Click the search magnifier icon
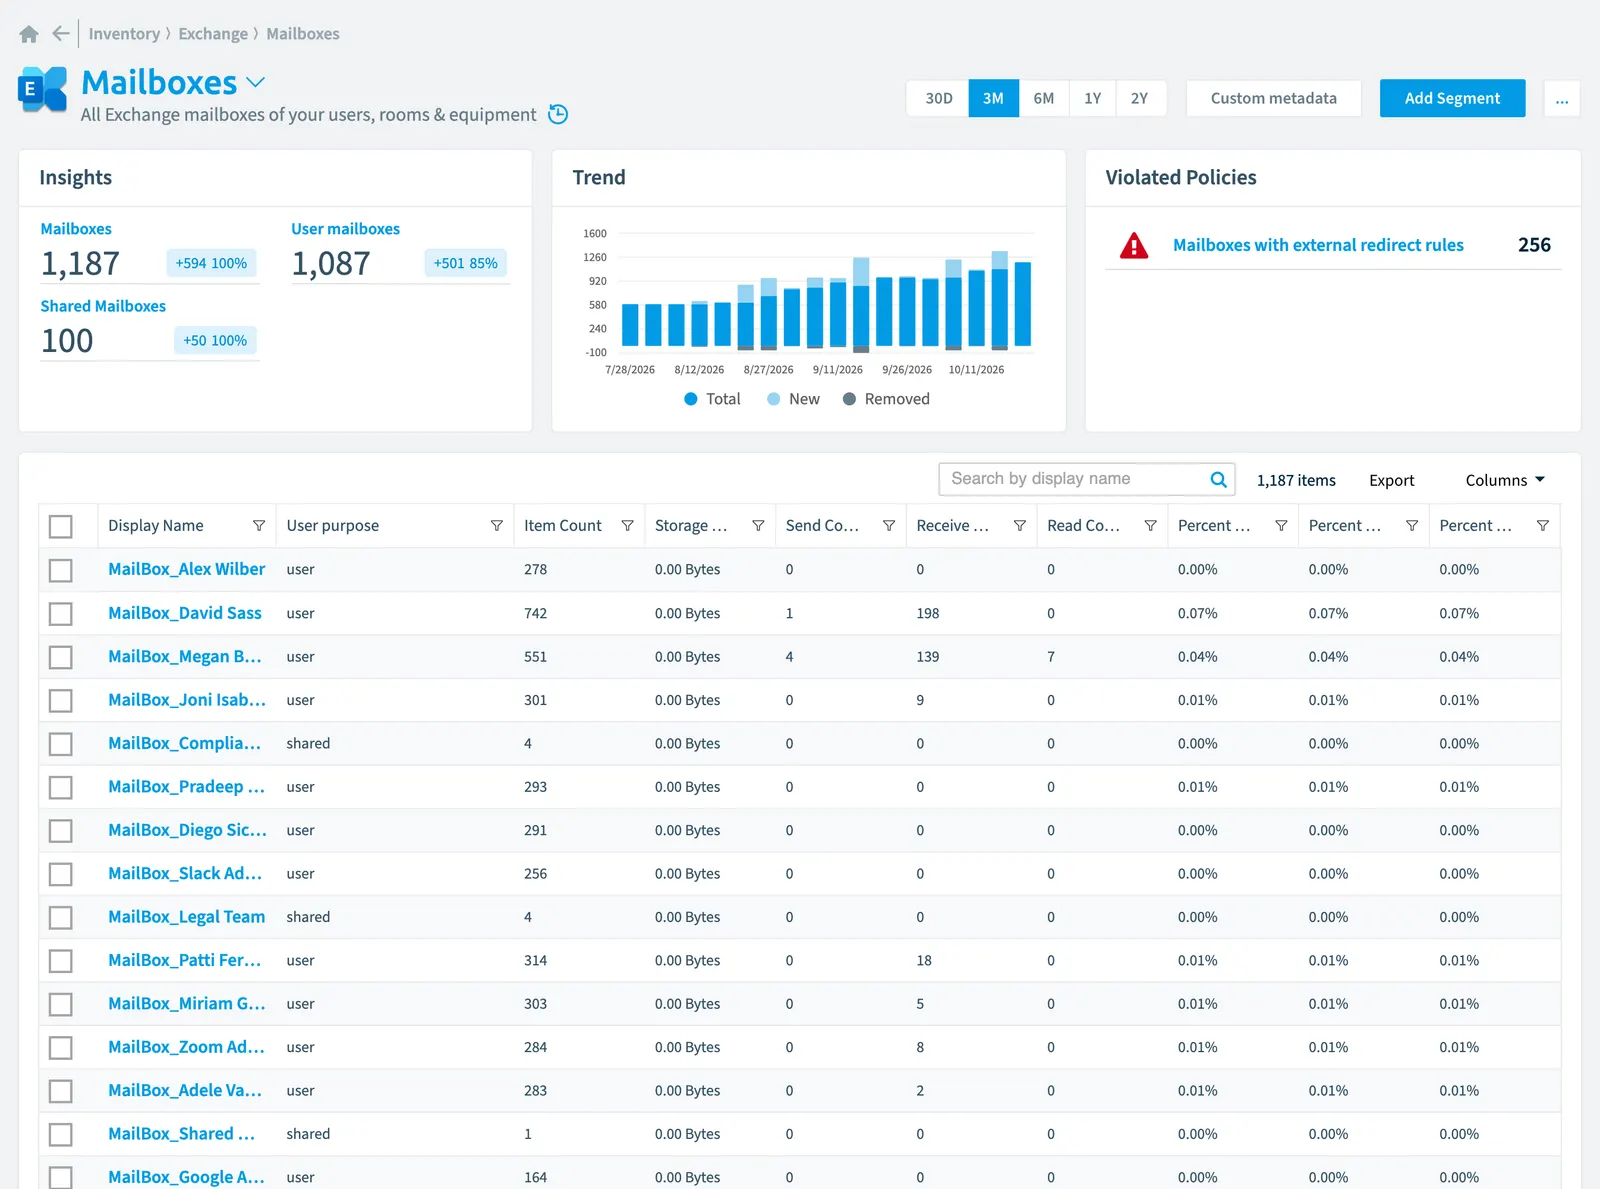Image resolution: width=1600 pixels, height=1189 pixels. click(1218, 479)
